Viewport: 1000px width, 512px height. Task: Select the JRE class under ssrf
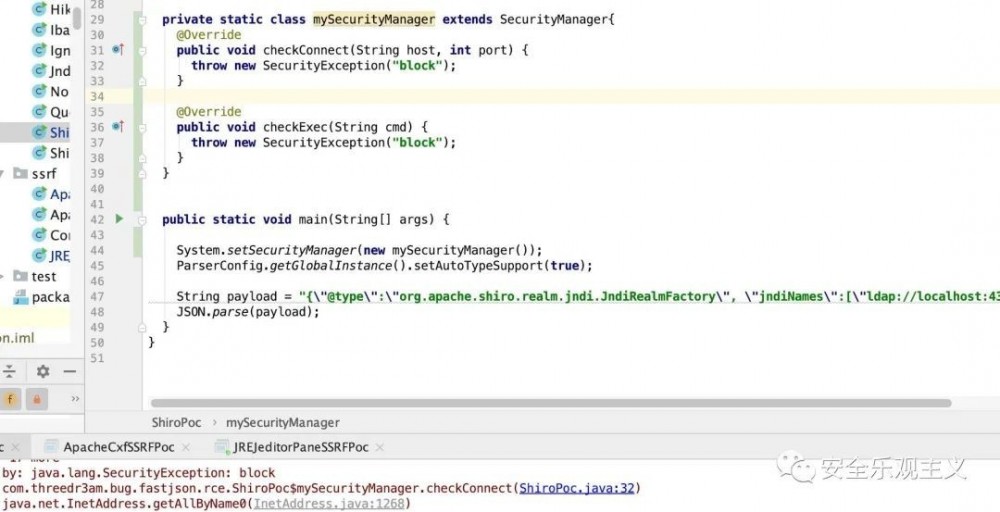click(51, 256)
